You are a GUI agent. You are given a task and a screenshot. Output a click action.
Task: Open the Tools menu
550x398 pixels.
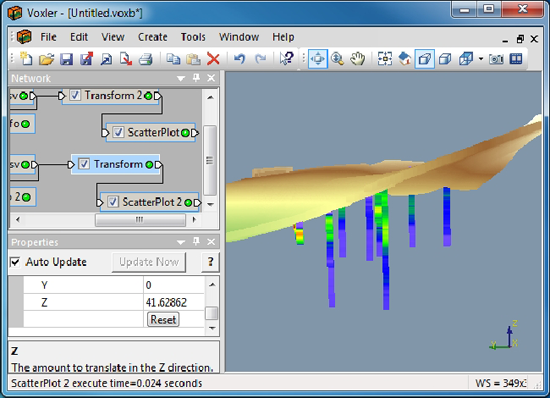tap(193, 37)
